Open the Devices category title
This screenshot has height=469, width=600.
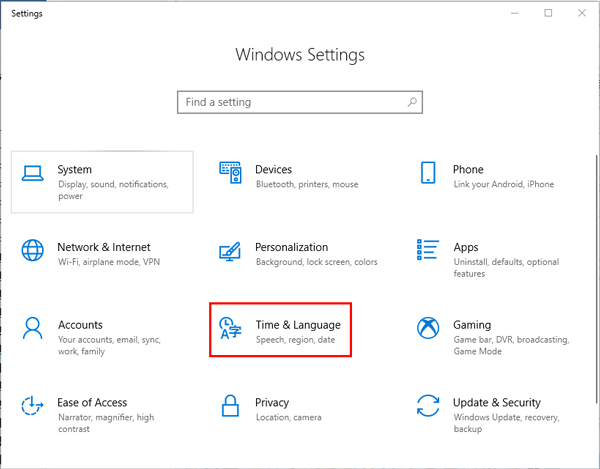tap(273, 169)
